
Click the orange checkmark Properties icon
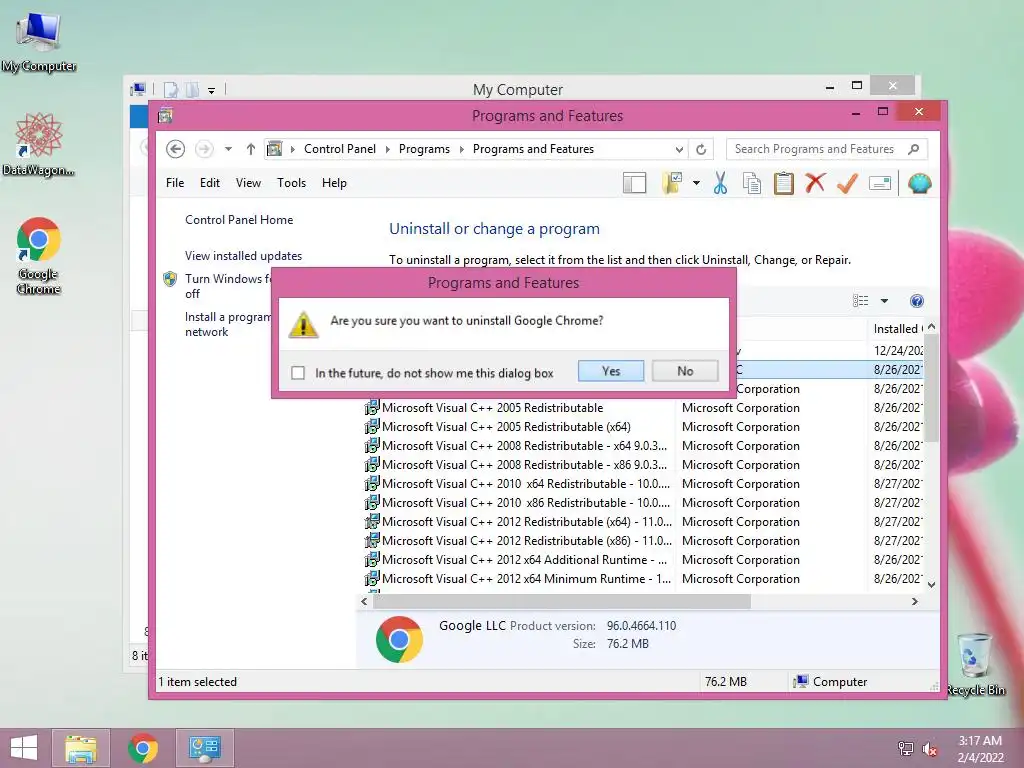pyautogui.click(x=847, y=184)
